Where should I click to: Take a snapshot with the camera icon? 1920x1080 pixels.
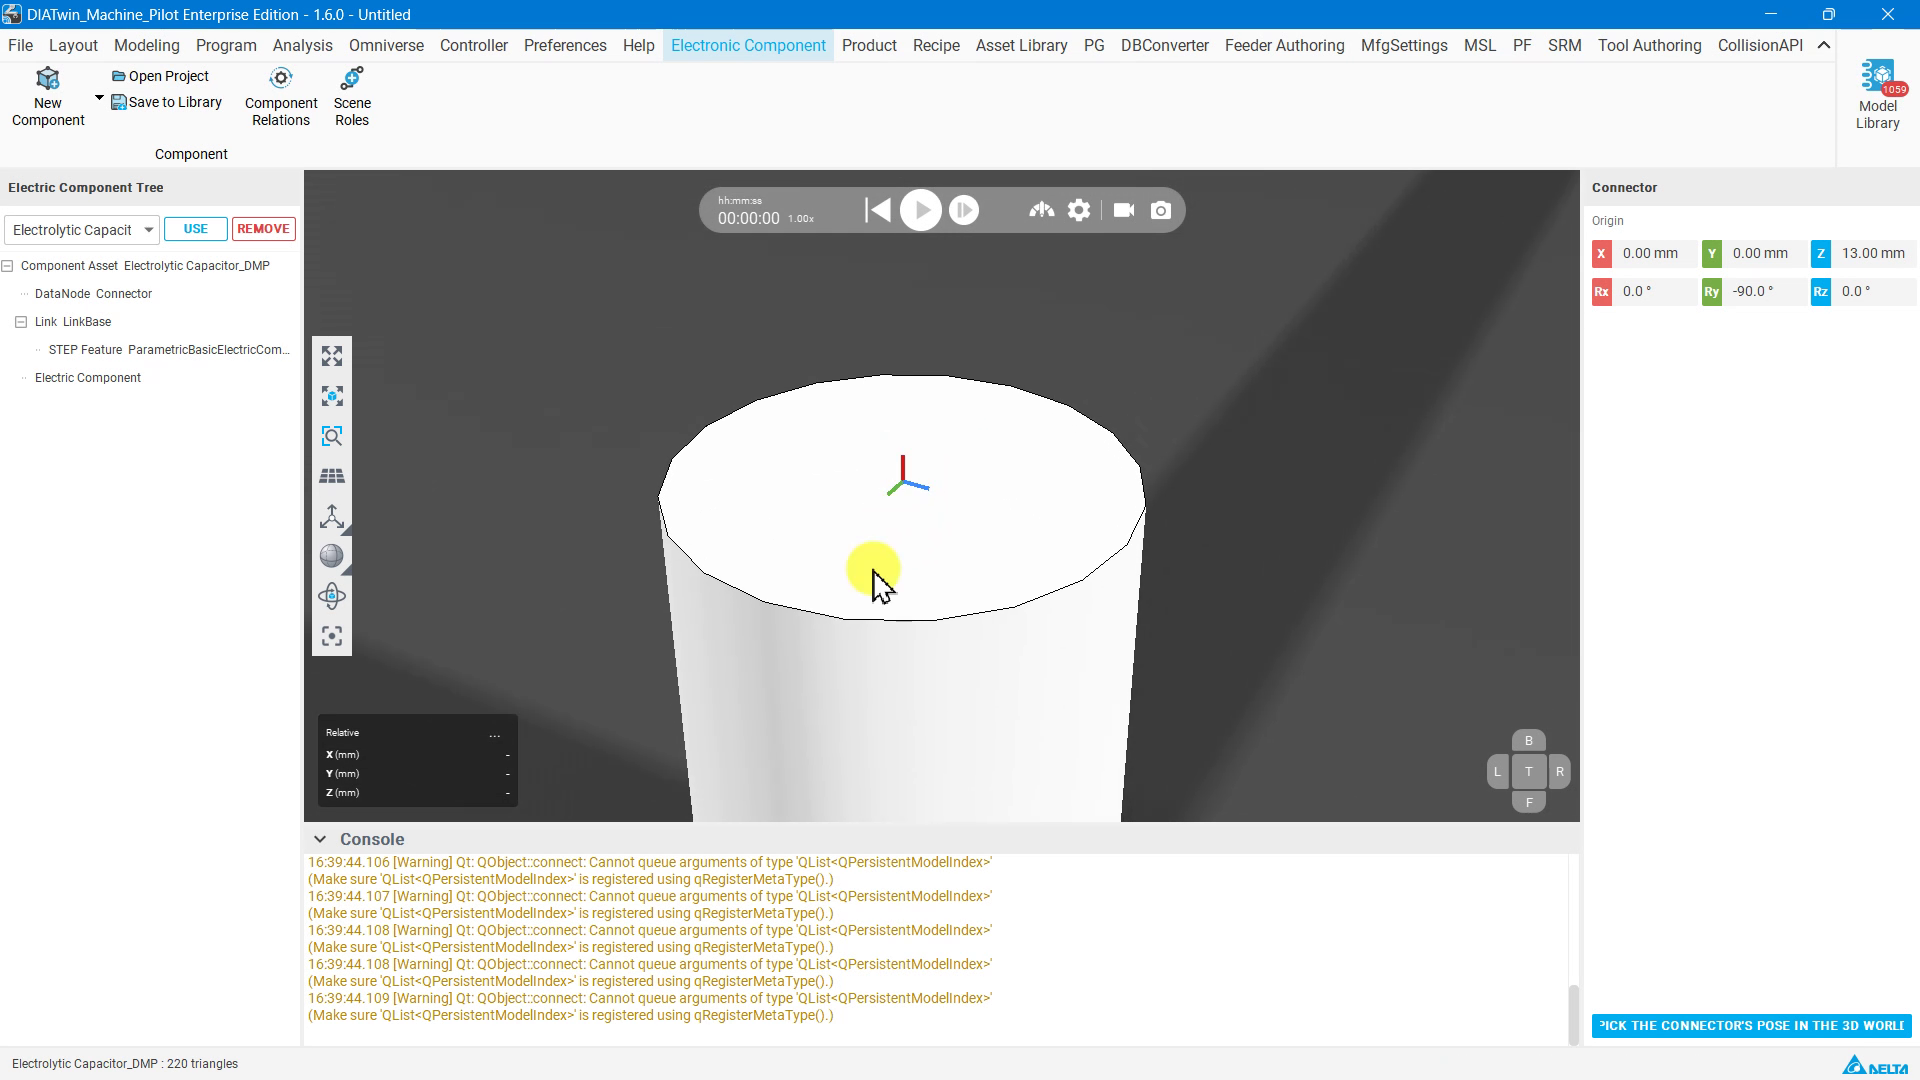[x=1161, y=210]
